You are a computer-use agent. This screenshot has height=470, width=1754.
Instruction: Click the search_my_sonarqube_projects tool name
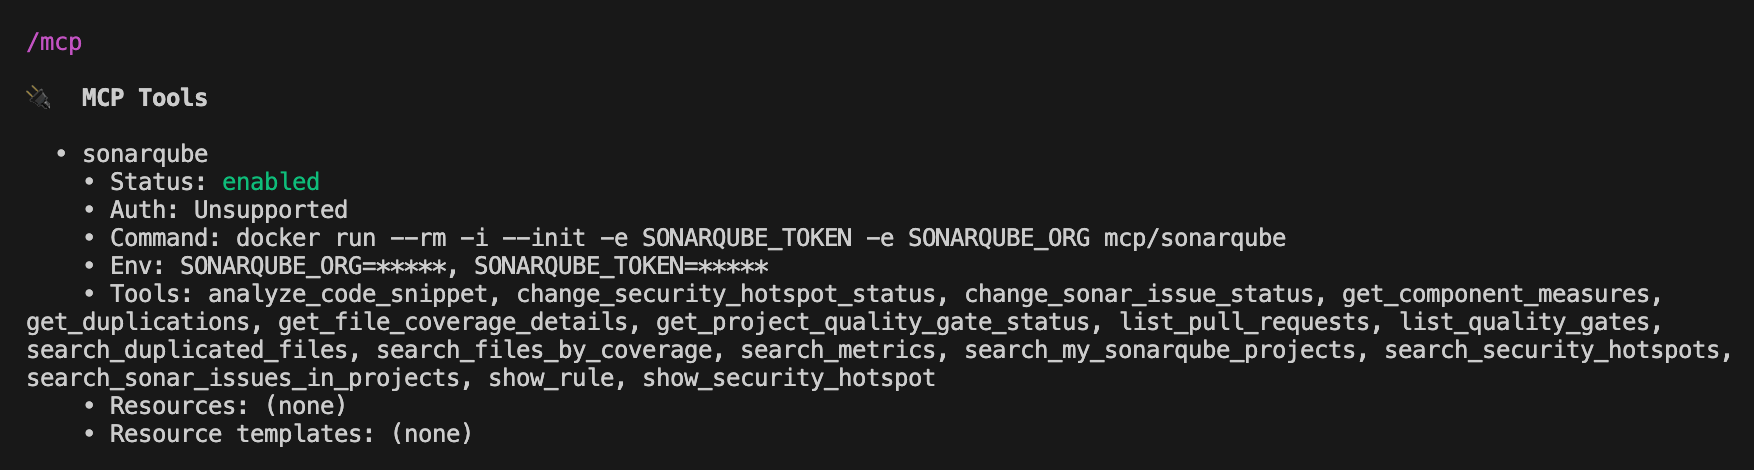tap(1159, 350)
